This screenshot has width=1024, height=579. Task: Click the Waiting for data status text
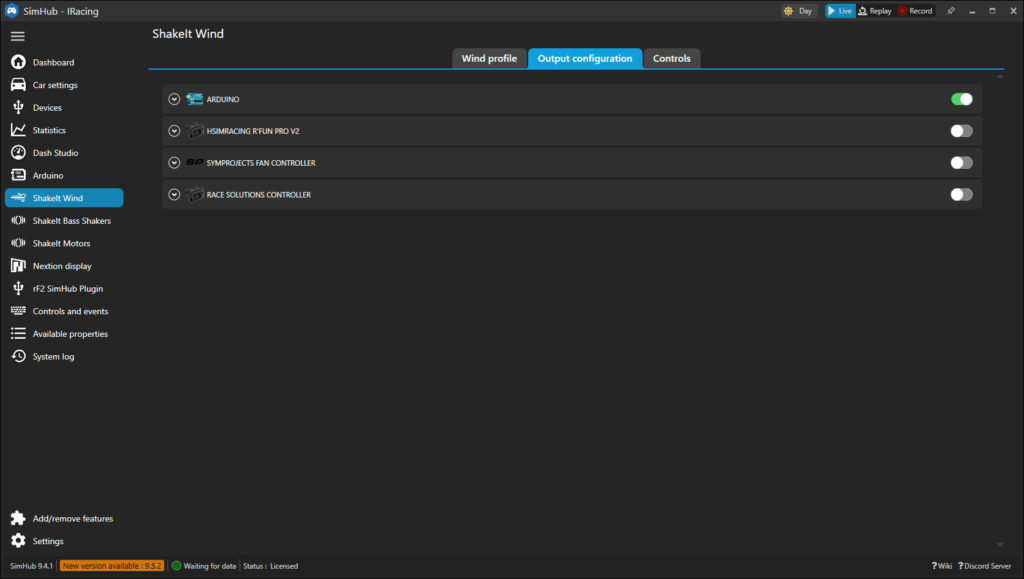[210, 566]
